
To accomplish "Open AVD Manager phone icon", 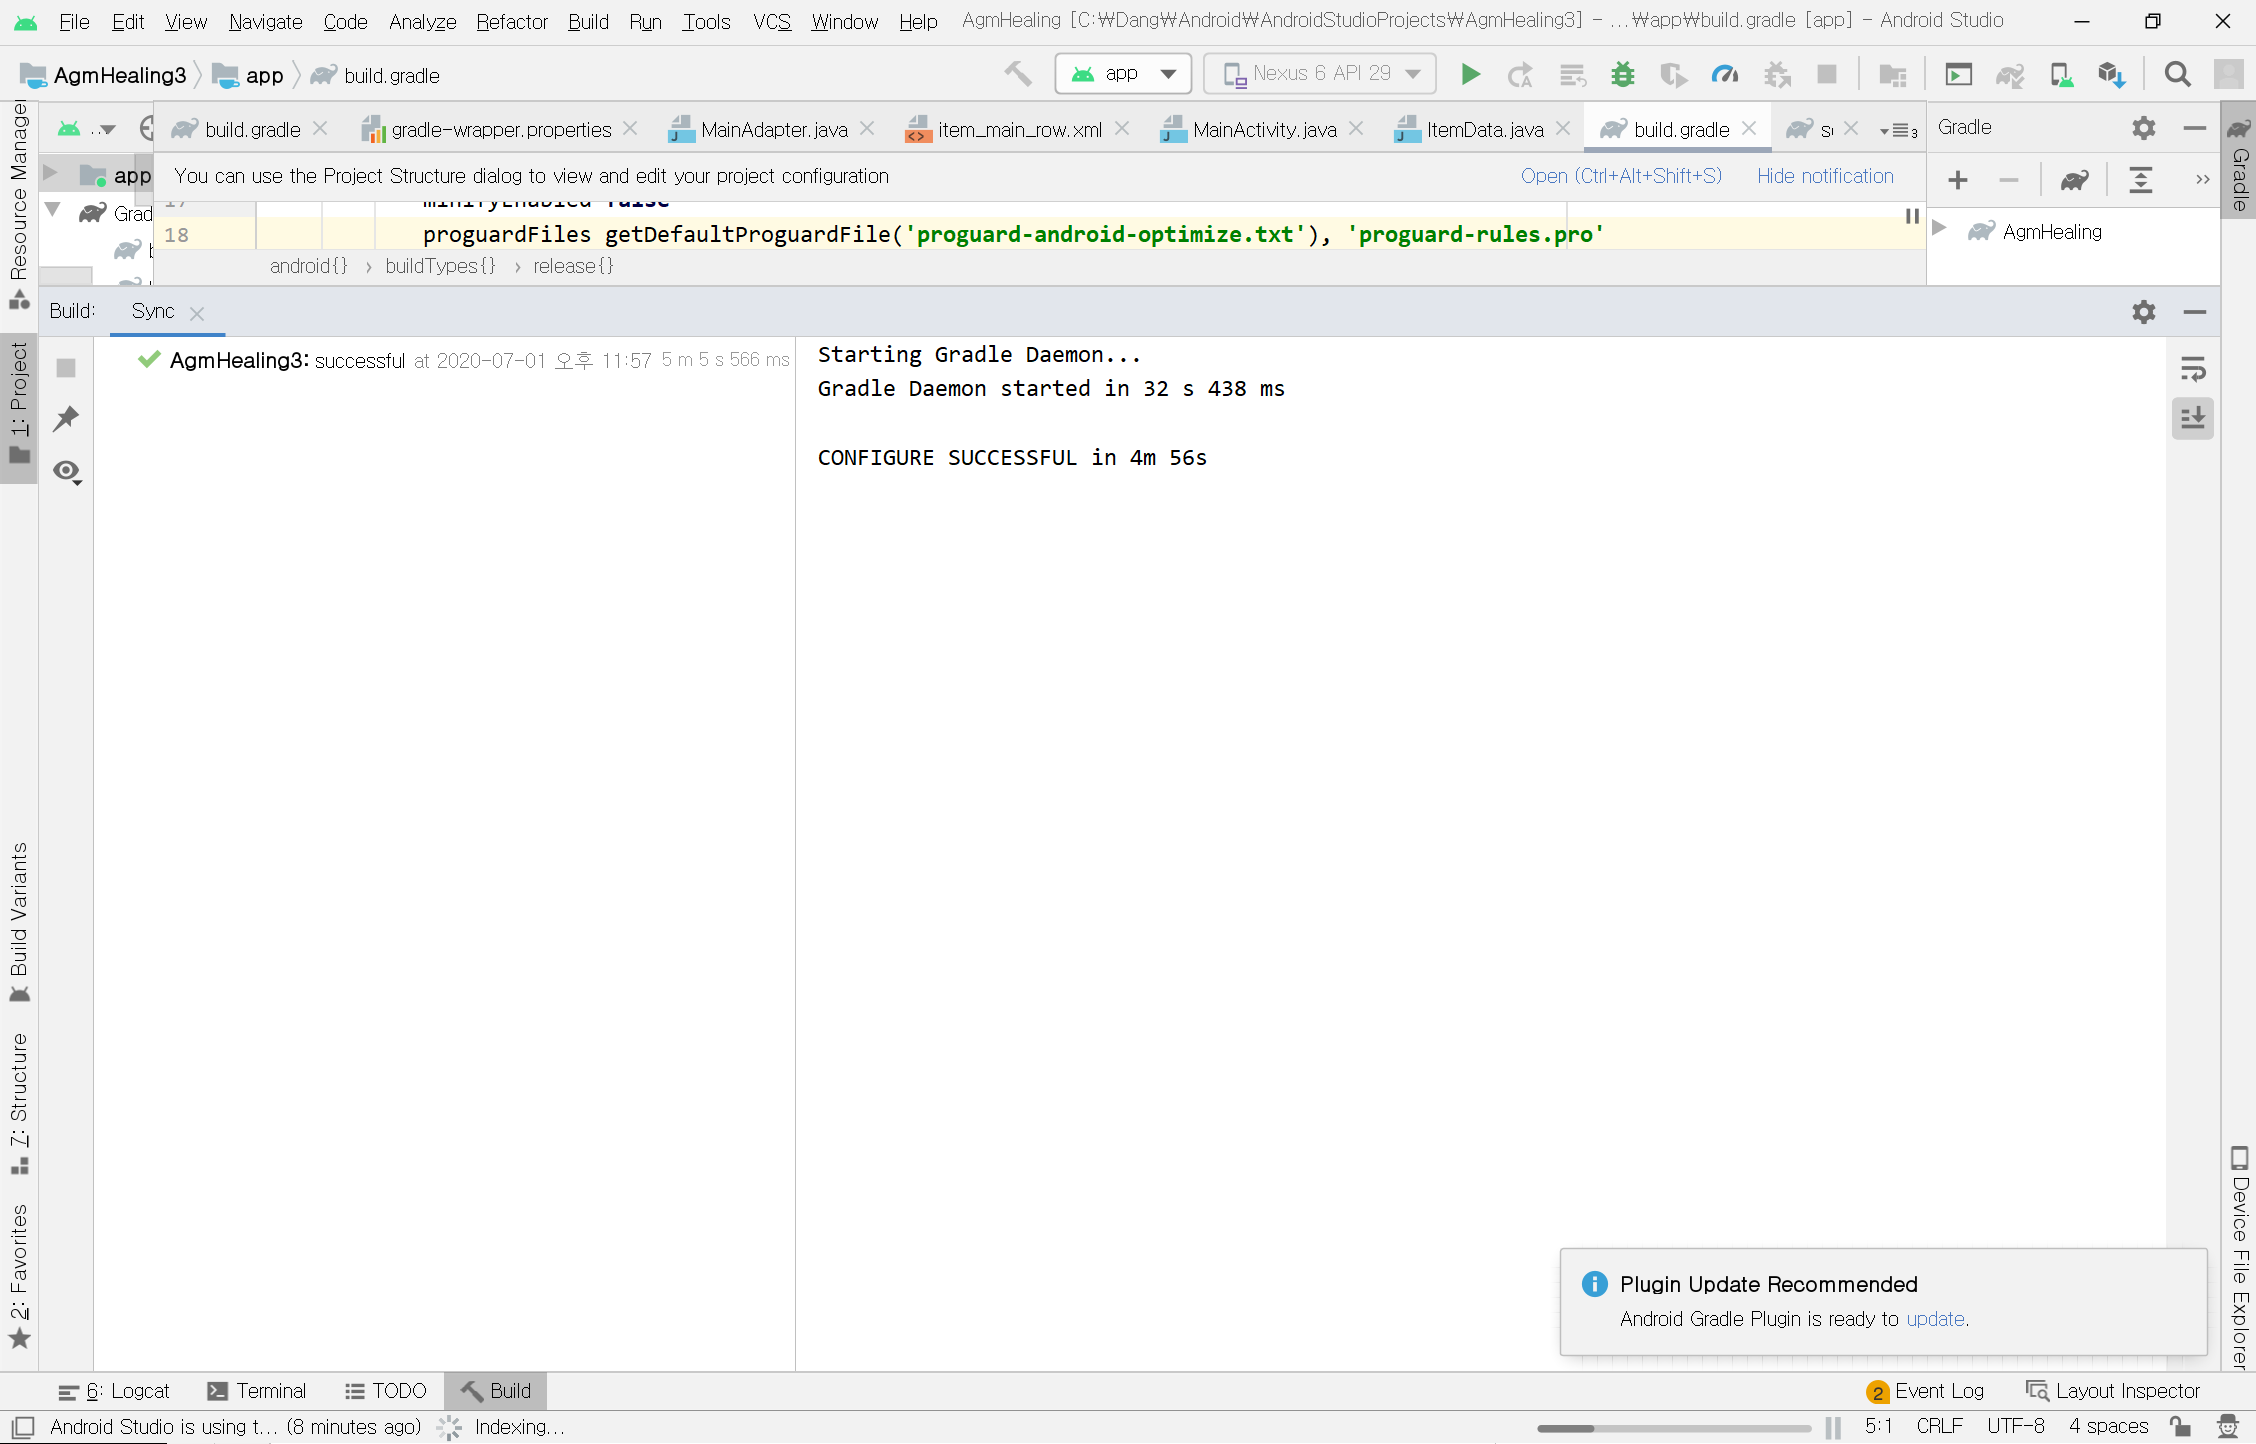I will click(2061, 74).
